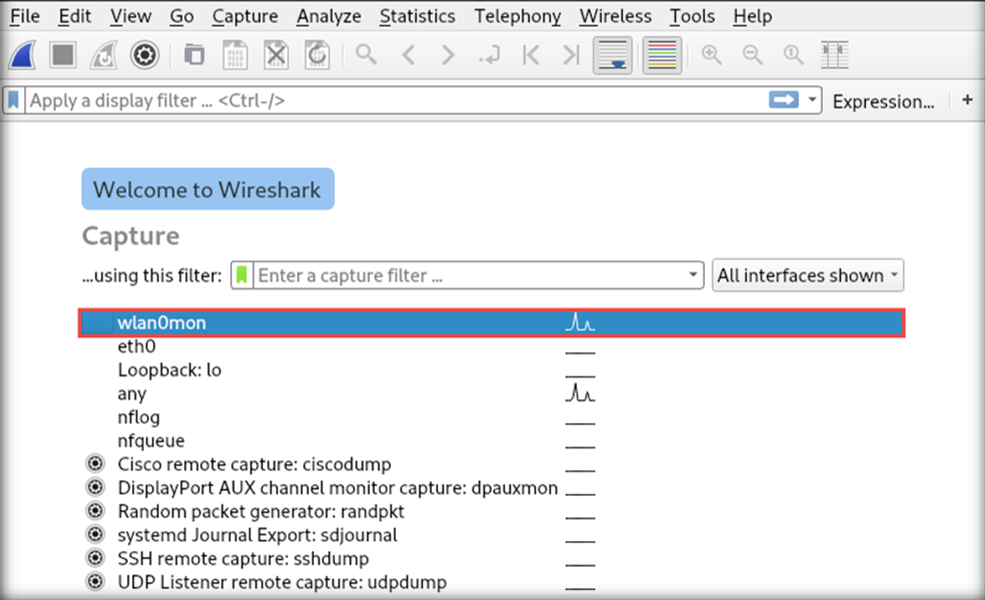The height and width of the screenshot is (600, 985).
Task: Select the nfqueue interface
Action: tap(492, 440)
